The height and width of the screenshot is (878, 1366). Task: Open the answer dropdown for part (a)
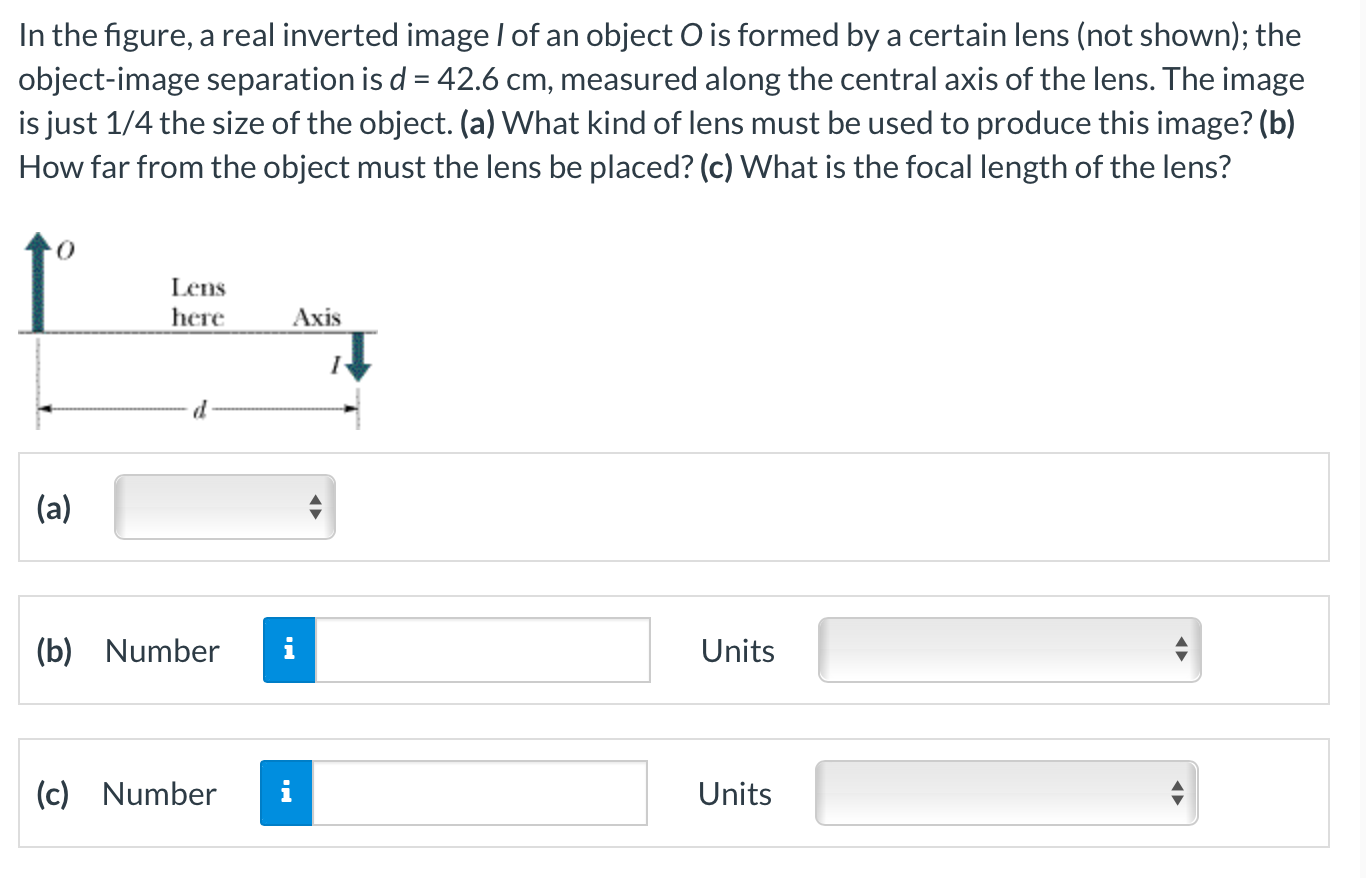(x=225, y=507)
